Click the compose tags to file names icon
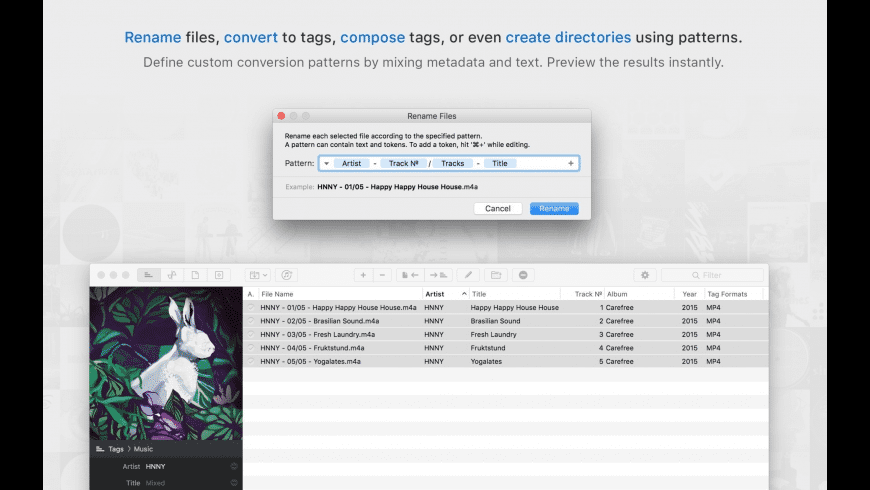870x490 pixels. tap(439, 275)
